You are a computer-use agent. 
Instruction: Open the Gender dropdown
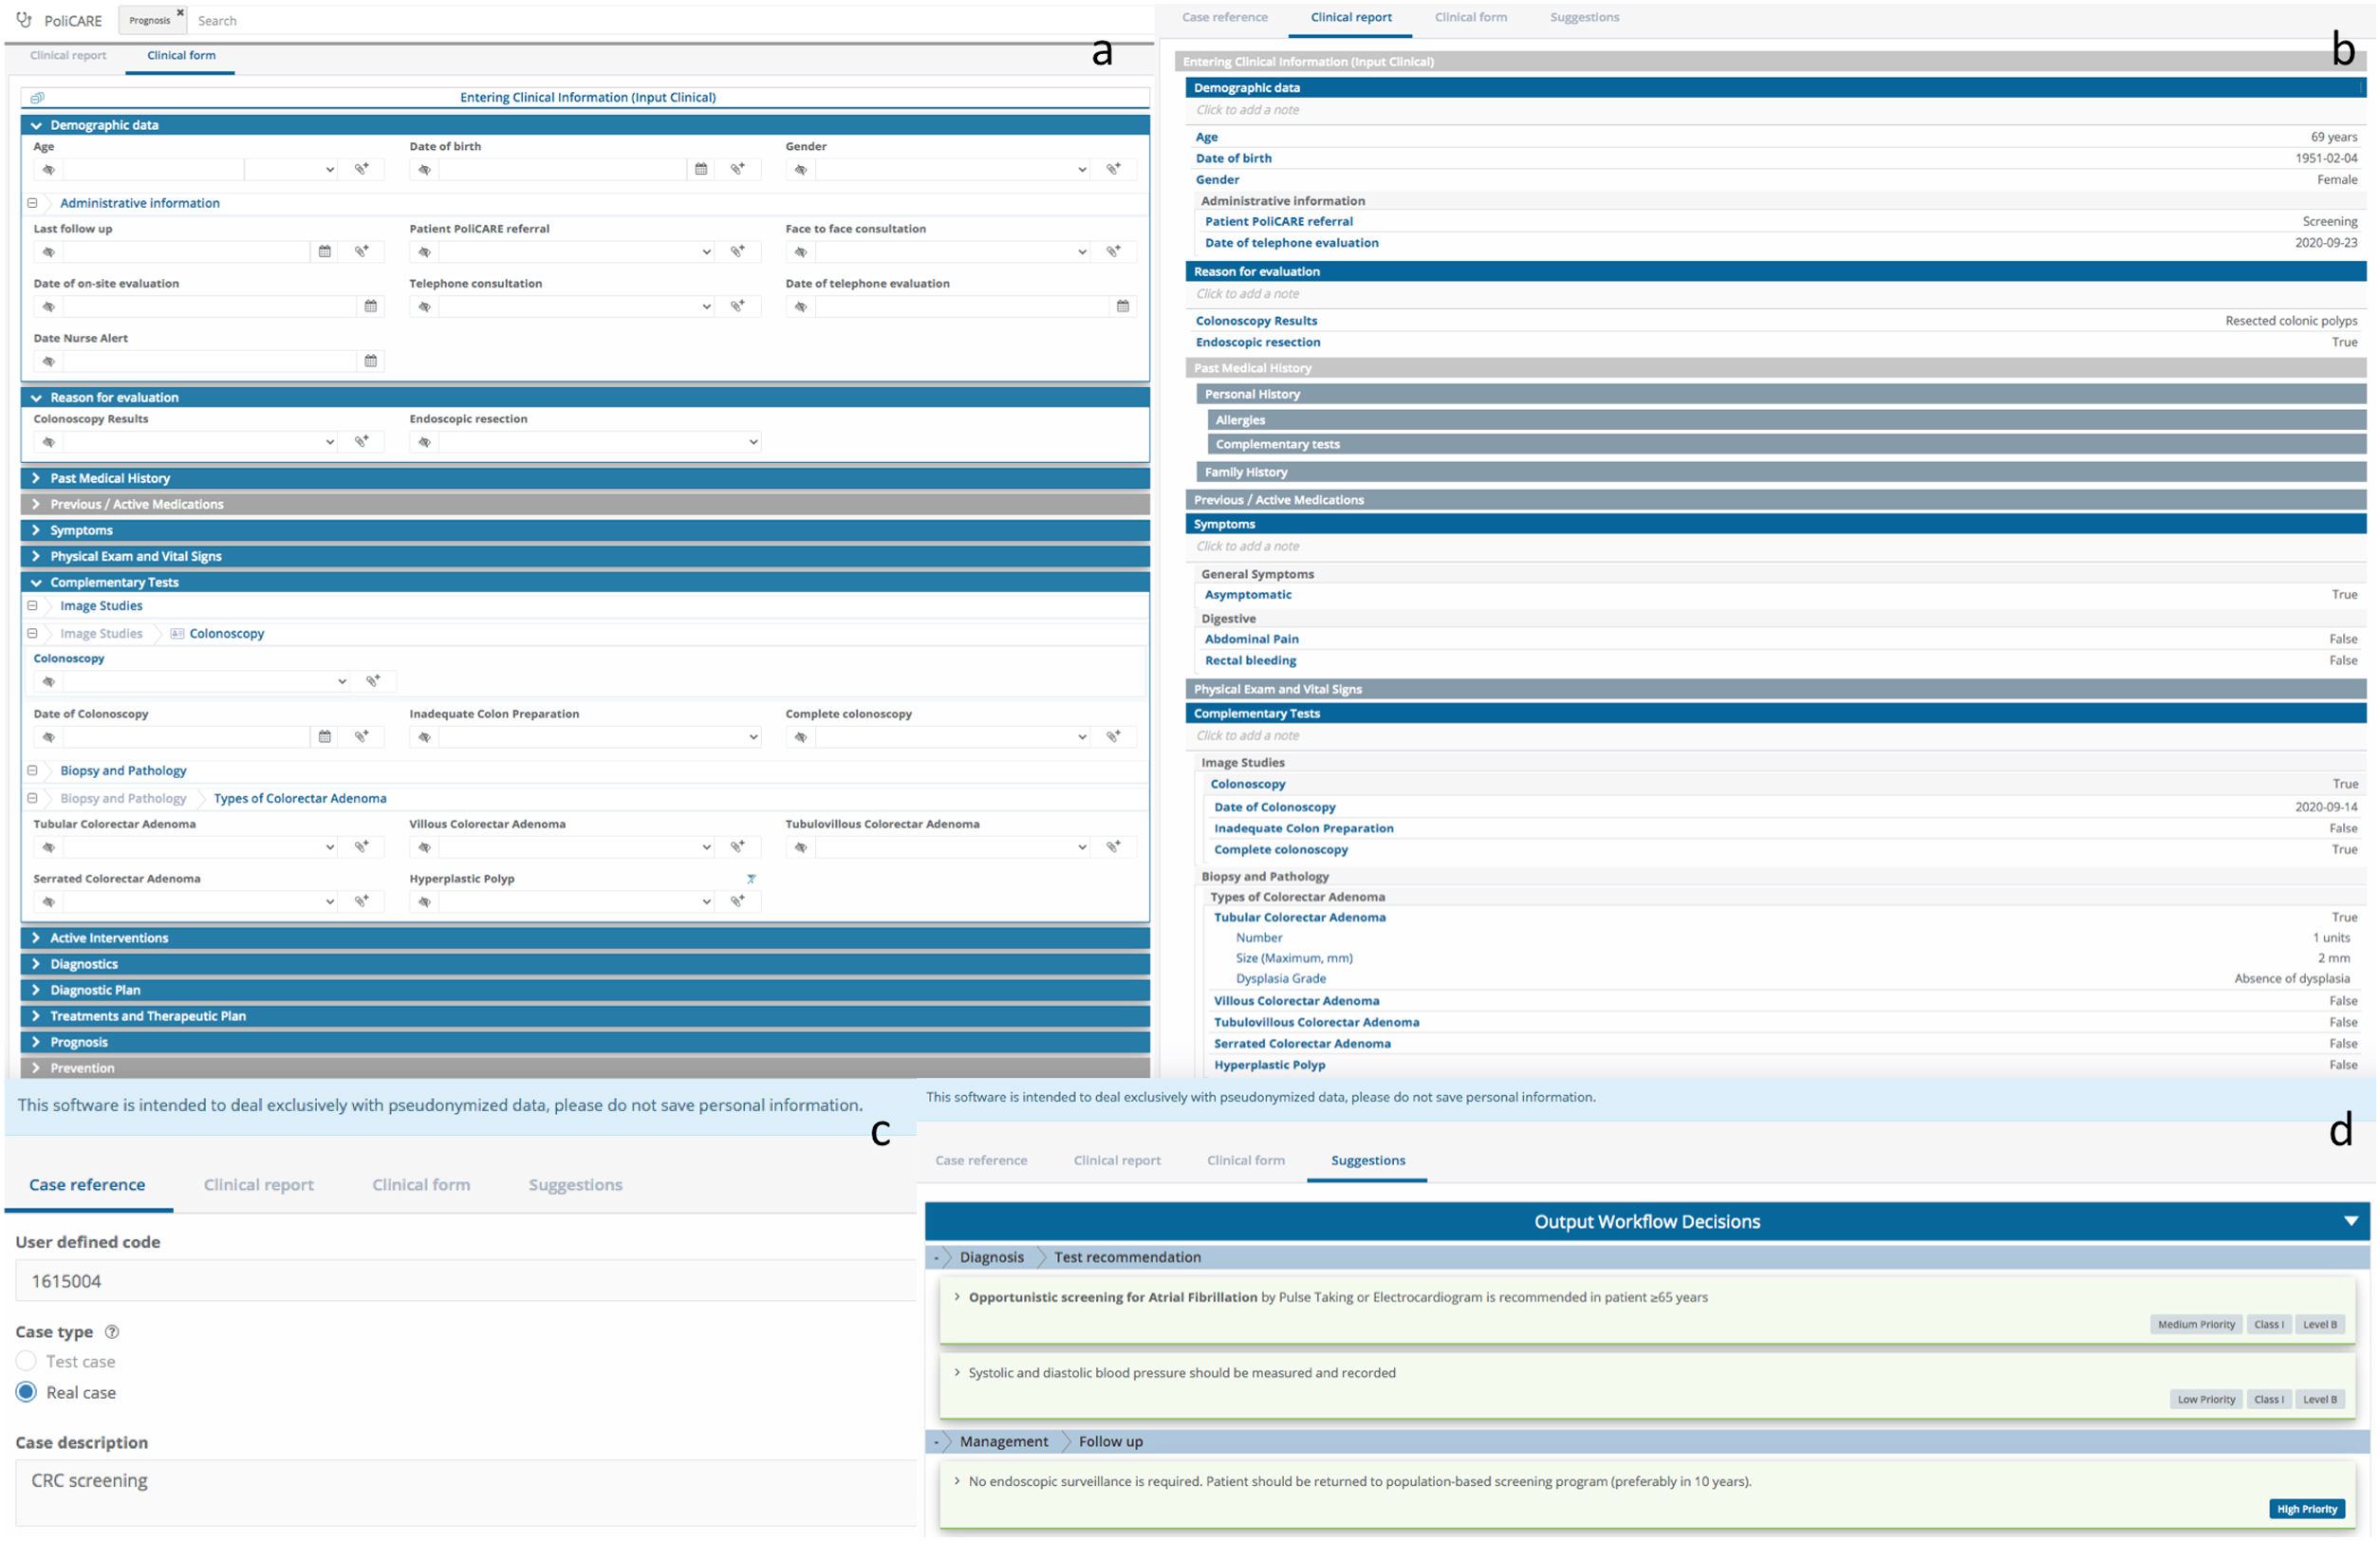[1081, 170]
